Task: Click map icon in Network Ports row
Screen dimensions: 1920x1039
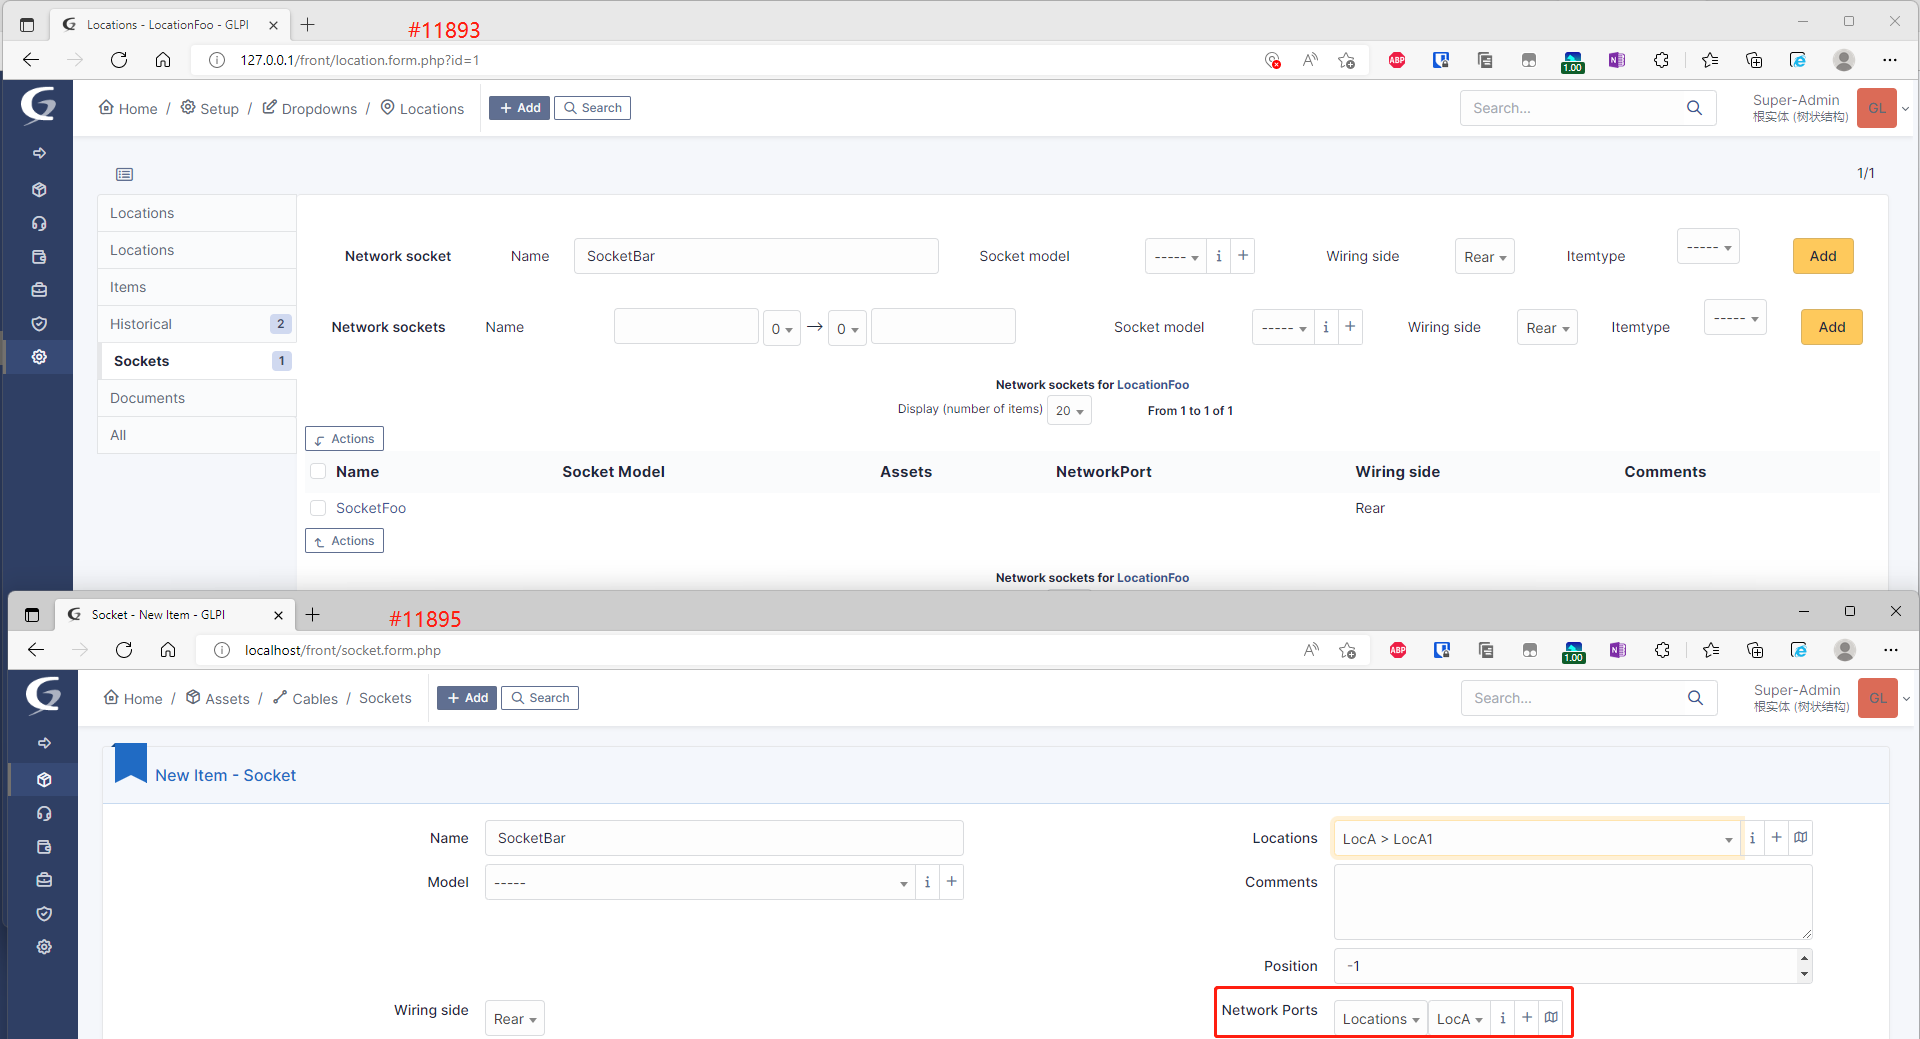Action: point(1551,1018)
